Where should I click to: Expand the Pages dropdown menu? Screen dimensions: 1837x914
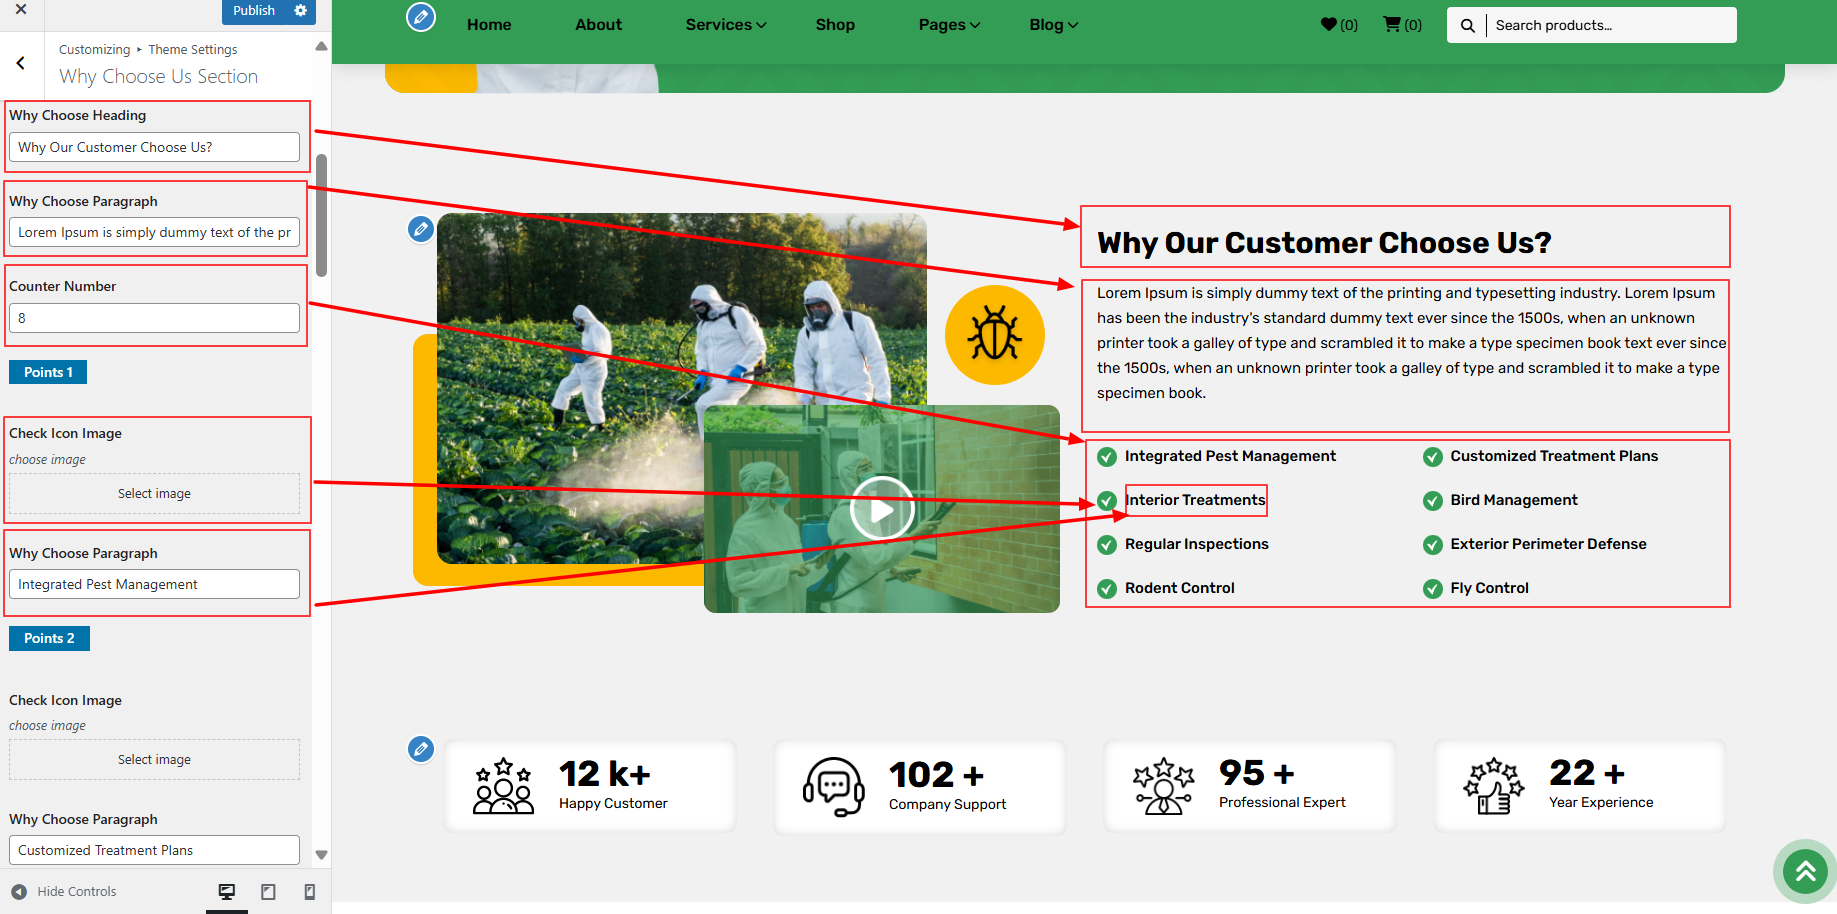tap(949, 25)
